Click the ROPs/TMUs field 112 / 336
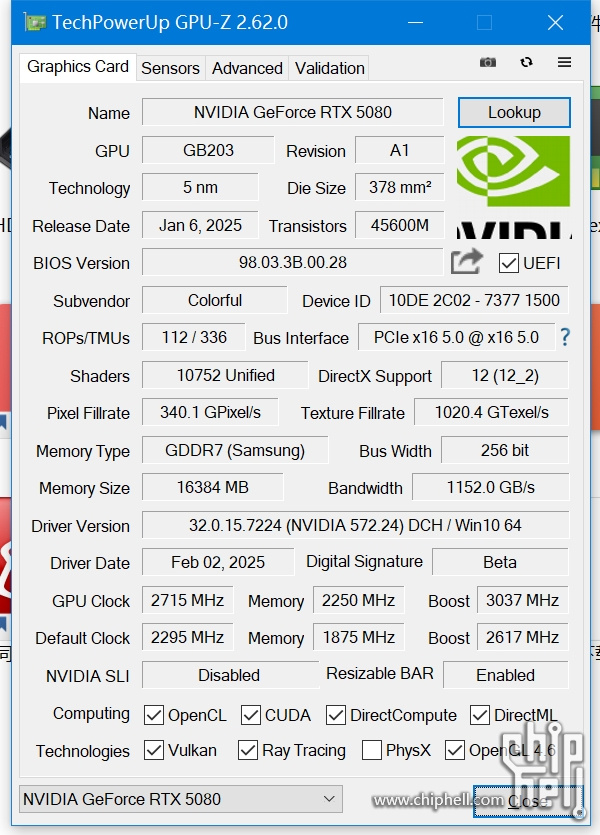The height and width of the screenshot is (835, 600). [x=194, y=337]
